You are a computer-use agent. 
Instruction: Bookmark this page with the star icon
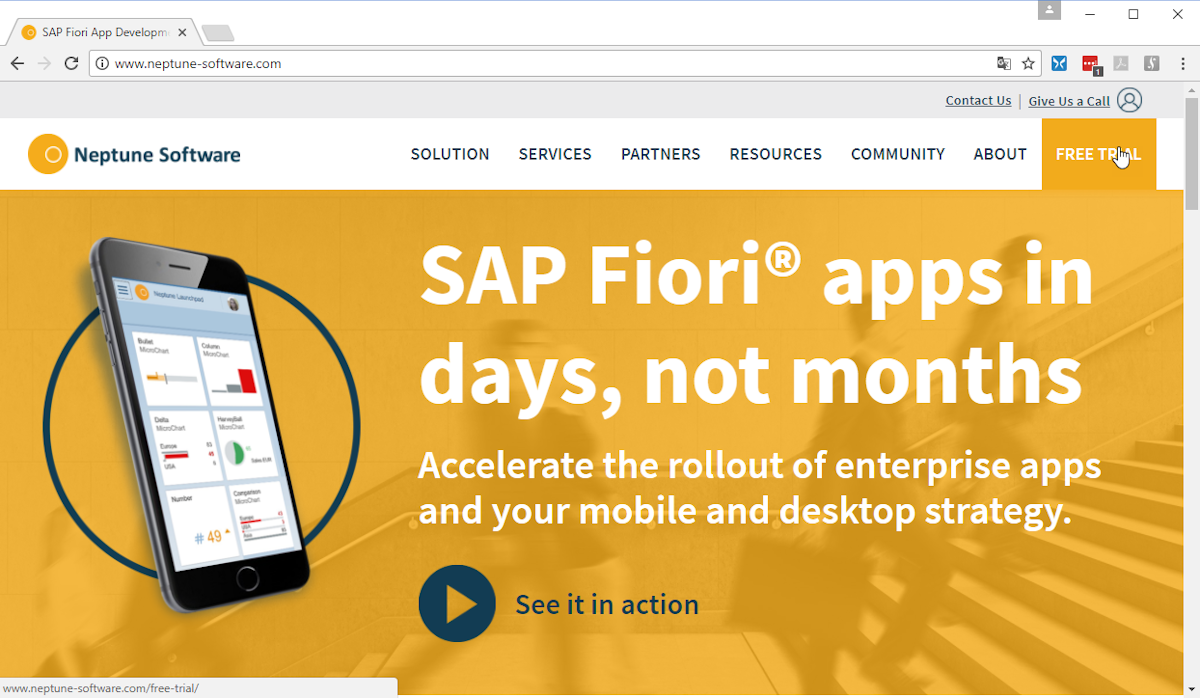pyautogui.click(x=1028, y=63)
